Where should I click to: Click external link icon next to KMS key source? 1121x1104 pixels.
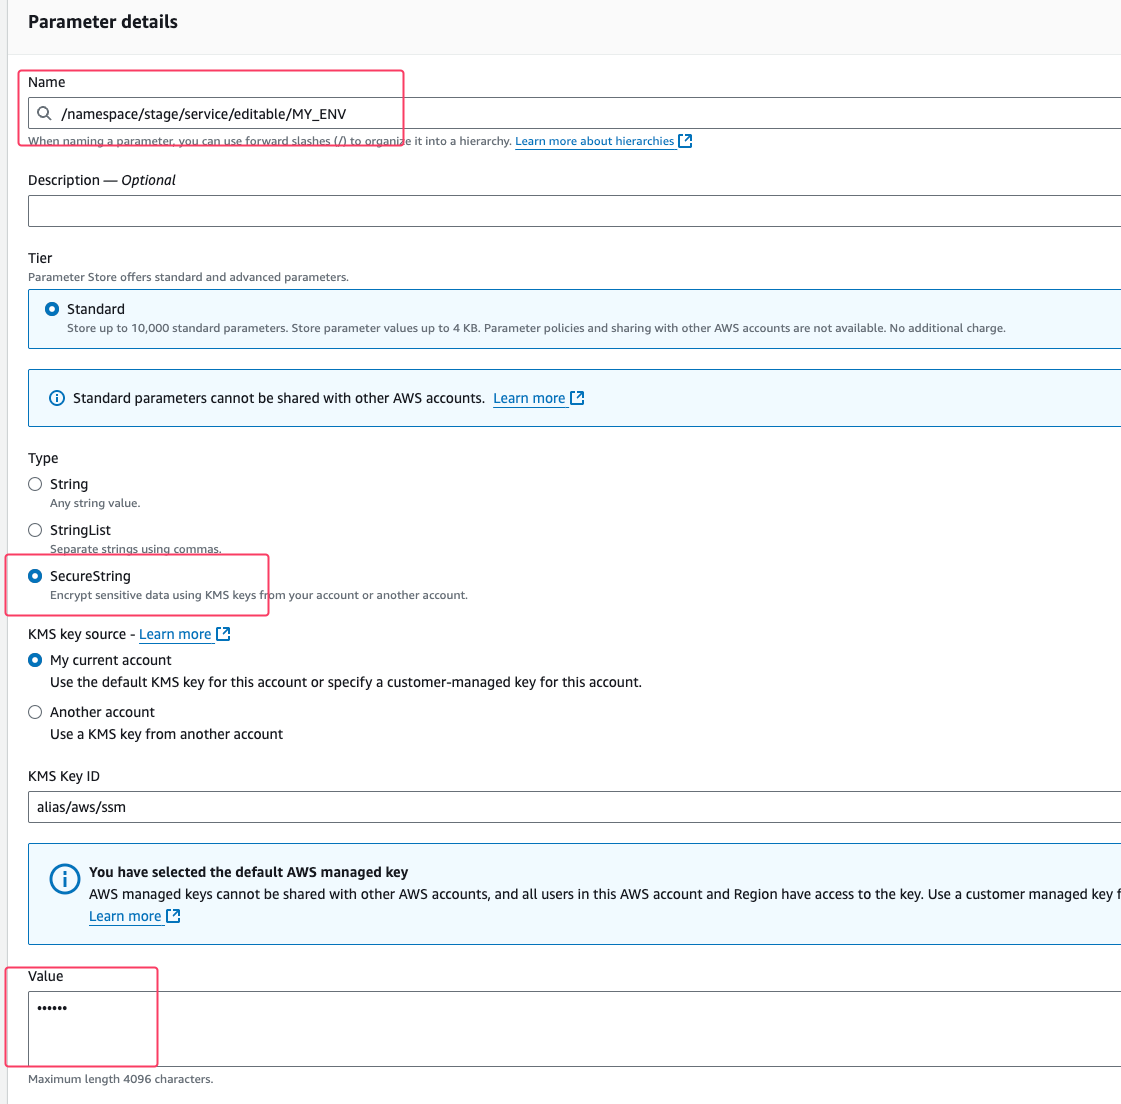coord(223,634)
